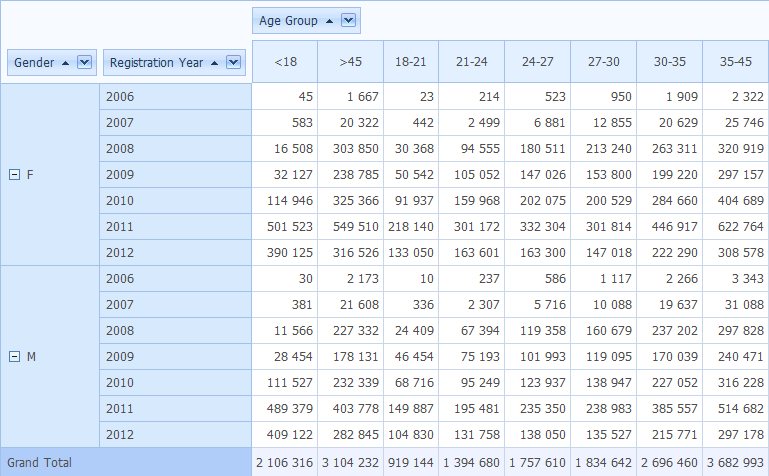Select the 2011 row header under F
Image resolution: width=769 pixels, height=476 pixels.
[176, 226]
